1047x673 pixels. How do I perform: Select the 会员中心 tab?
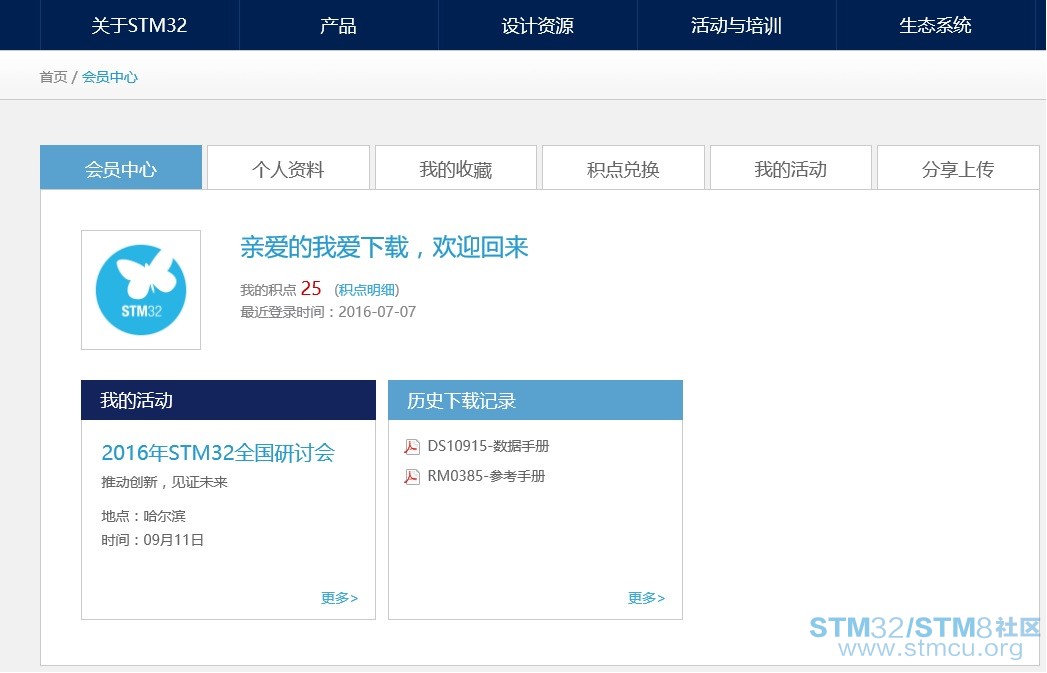pyautogui.click(x=121, y=168)
